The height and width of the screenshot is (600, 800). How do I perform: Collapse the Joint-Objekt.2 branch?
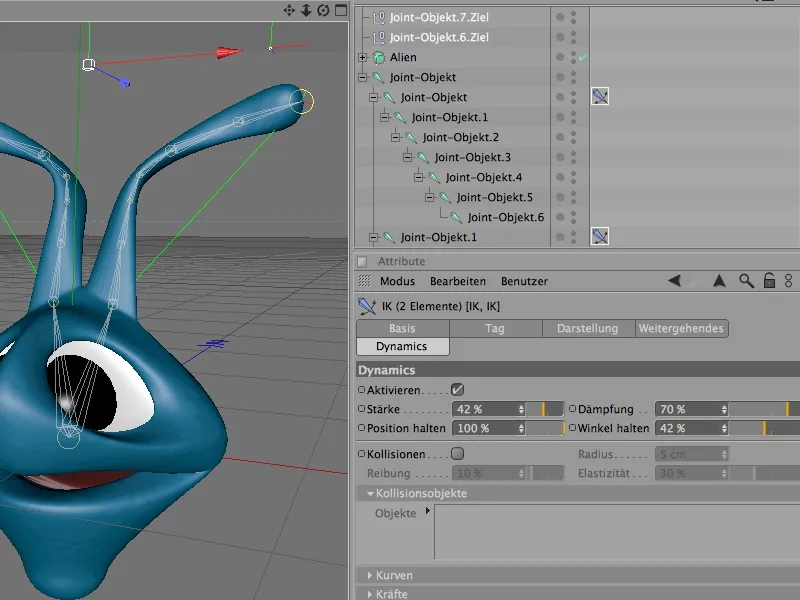click(396, 138)
